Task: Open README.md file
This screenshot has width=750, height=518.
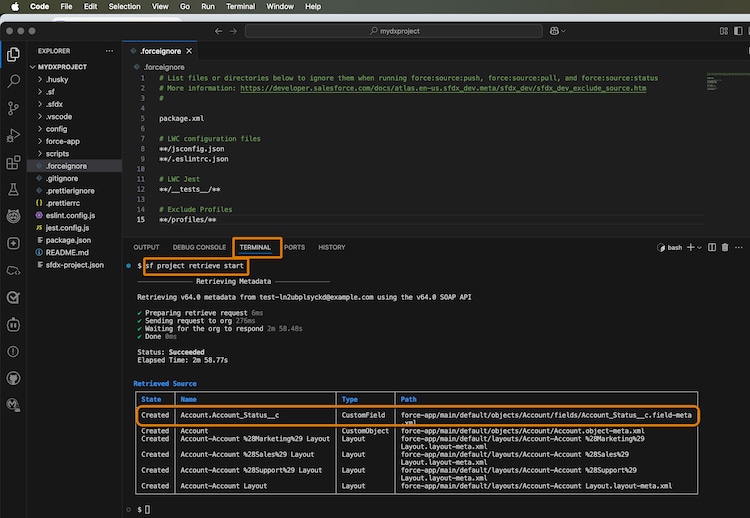Action: (67, 253)
